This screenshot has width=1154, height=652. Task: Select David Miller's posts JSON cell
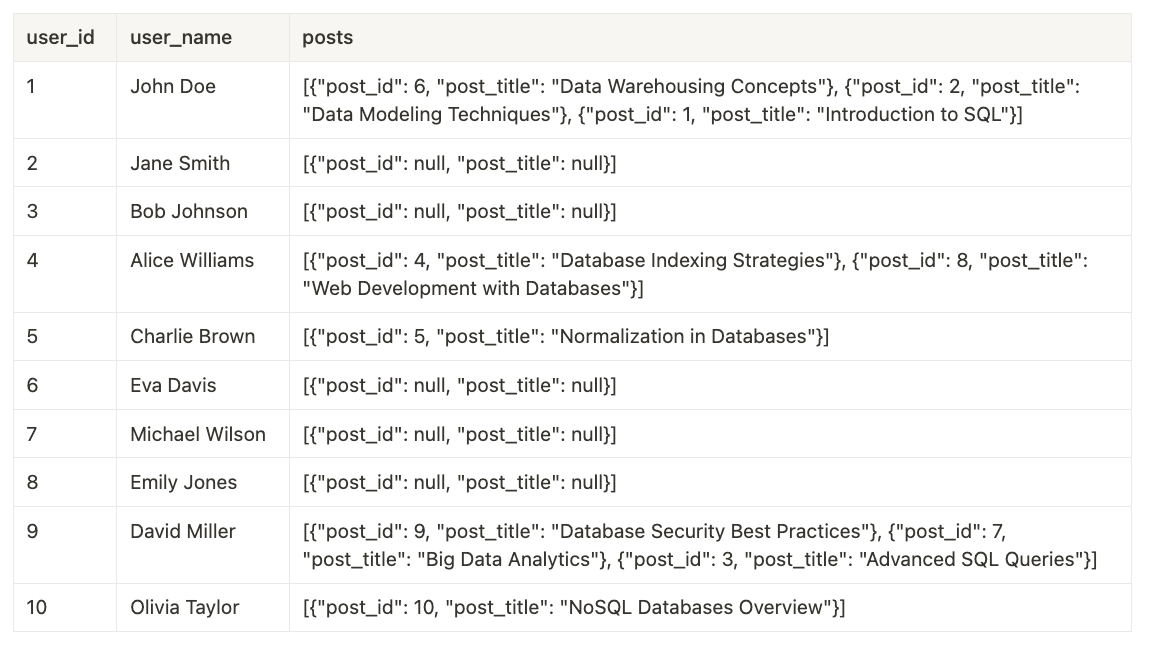click(699, 546)
